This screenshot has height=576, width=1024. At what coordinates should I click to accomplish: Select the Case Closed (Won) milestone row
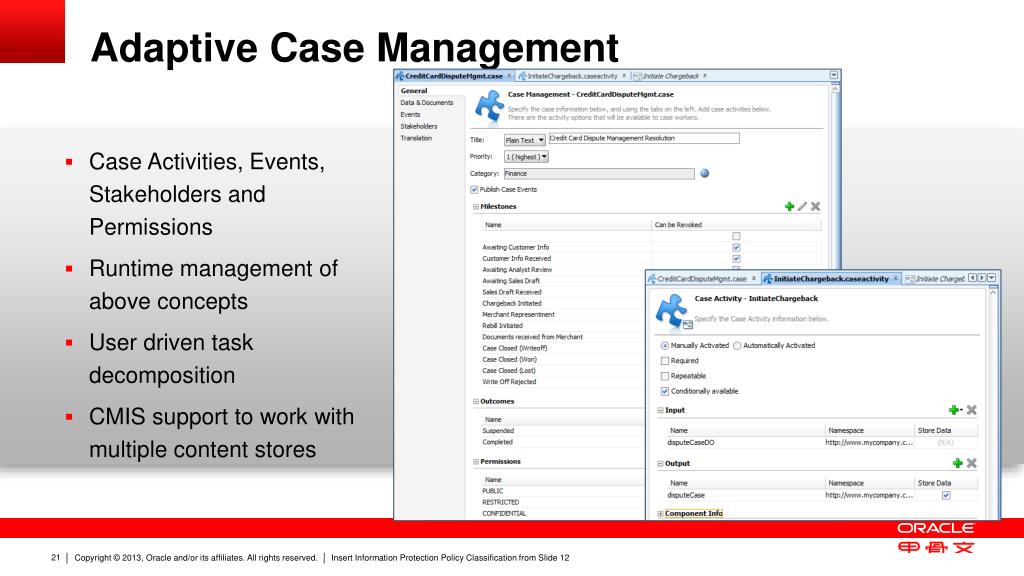[x=509, y=359]
